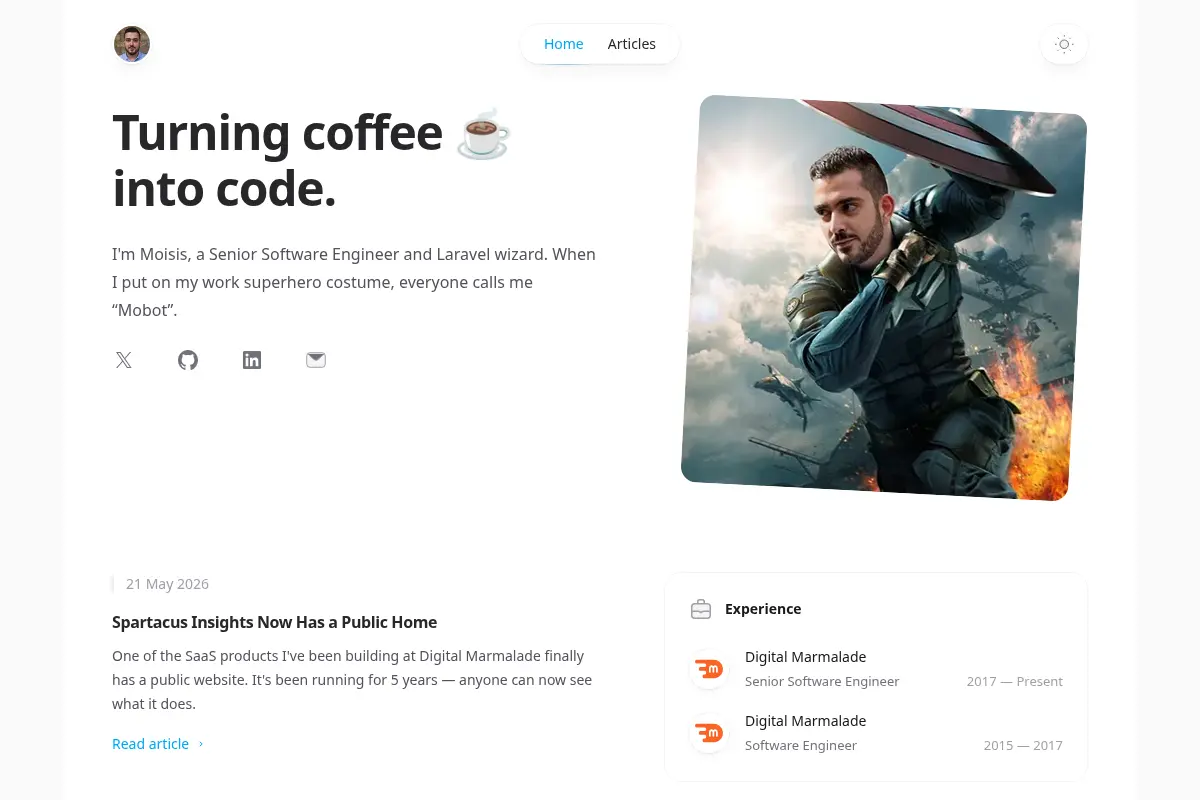Viewport: 1200px width, 800px height.
Task: Click the Captain America hero photo
Action: pyautogui.click(x=884, y=298)
